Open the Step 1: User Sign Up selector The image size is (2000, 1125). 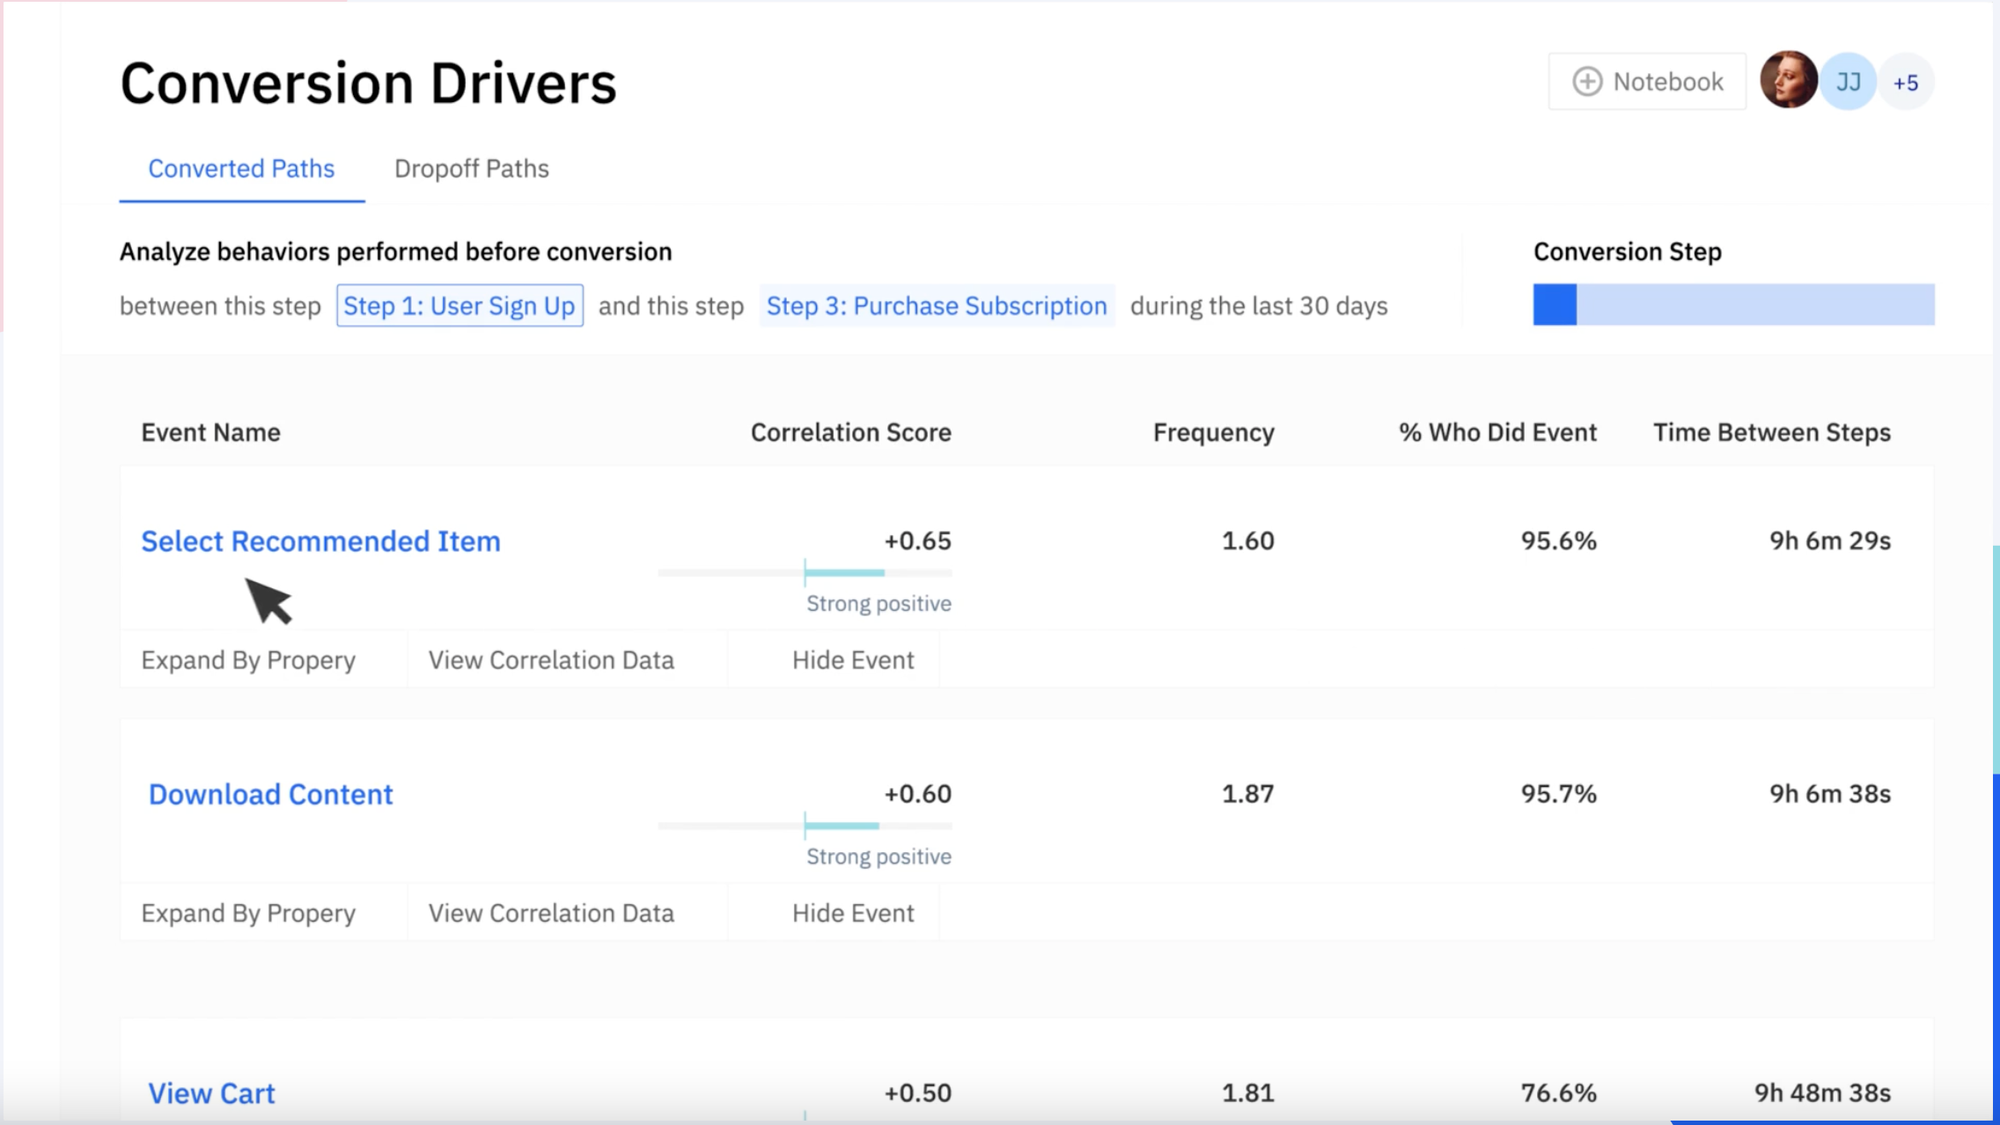pos(459,306)
